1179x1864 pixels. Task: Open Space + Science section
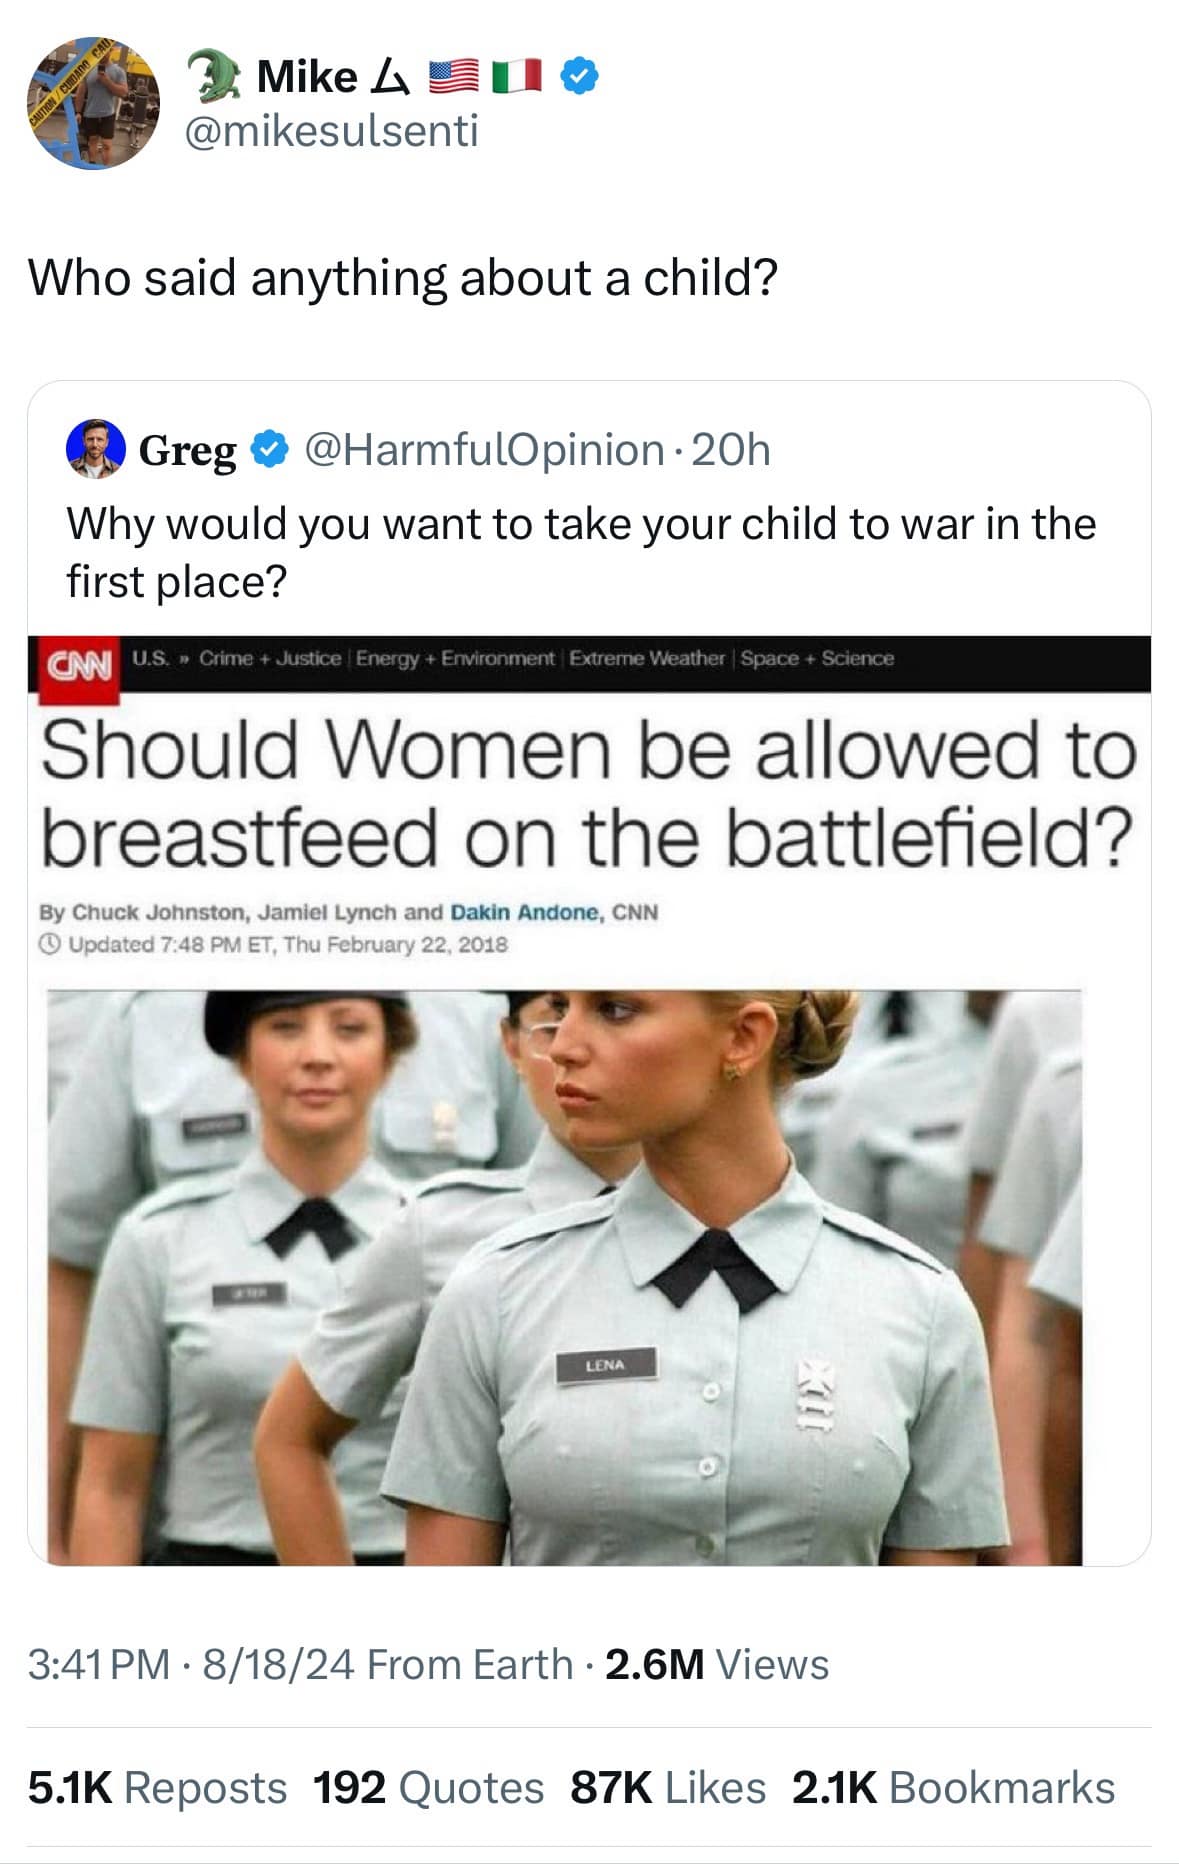point(817,658)
